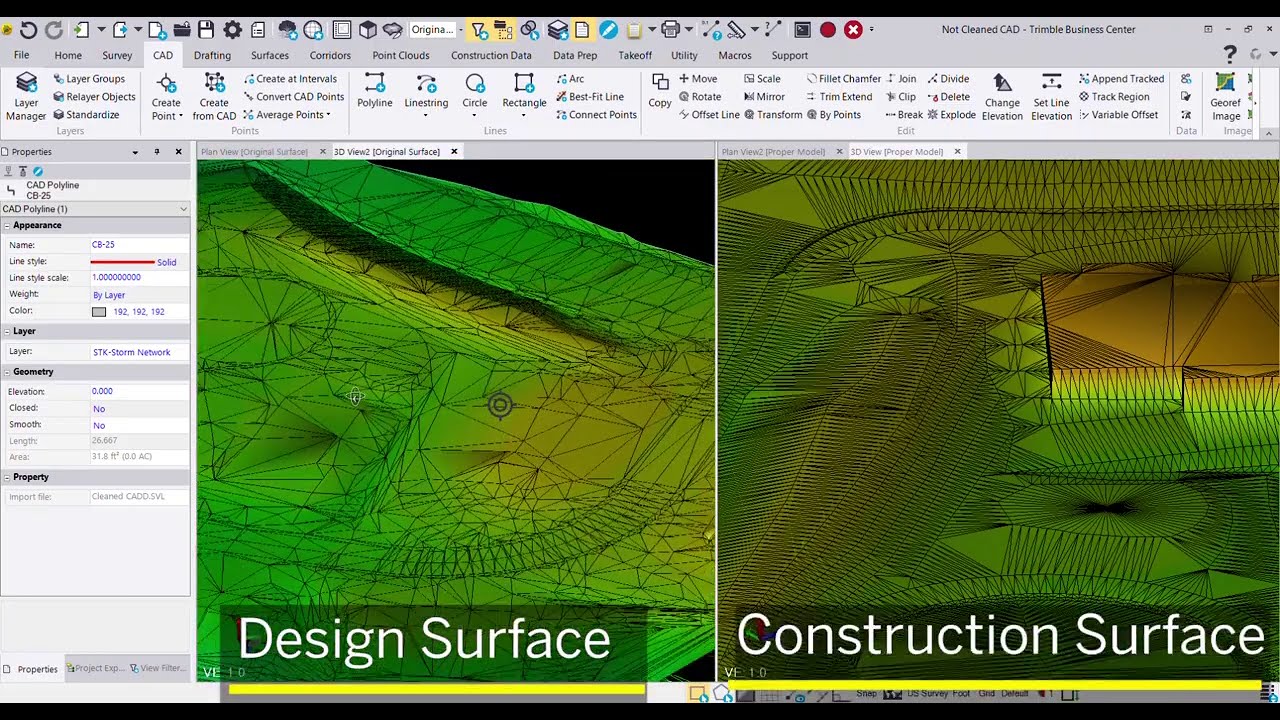Click the Open project folder icon
Screen dimensions: 1280x720
182,30
